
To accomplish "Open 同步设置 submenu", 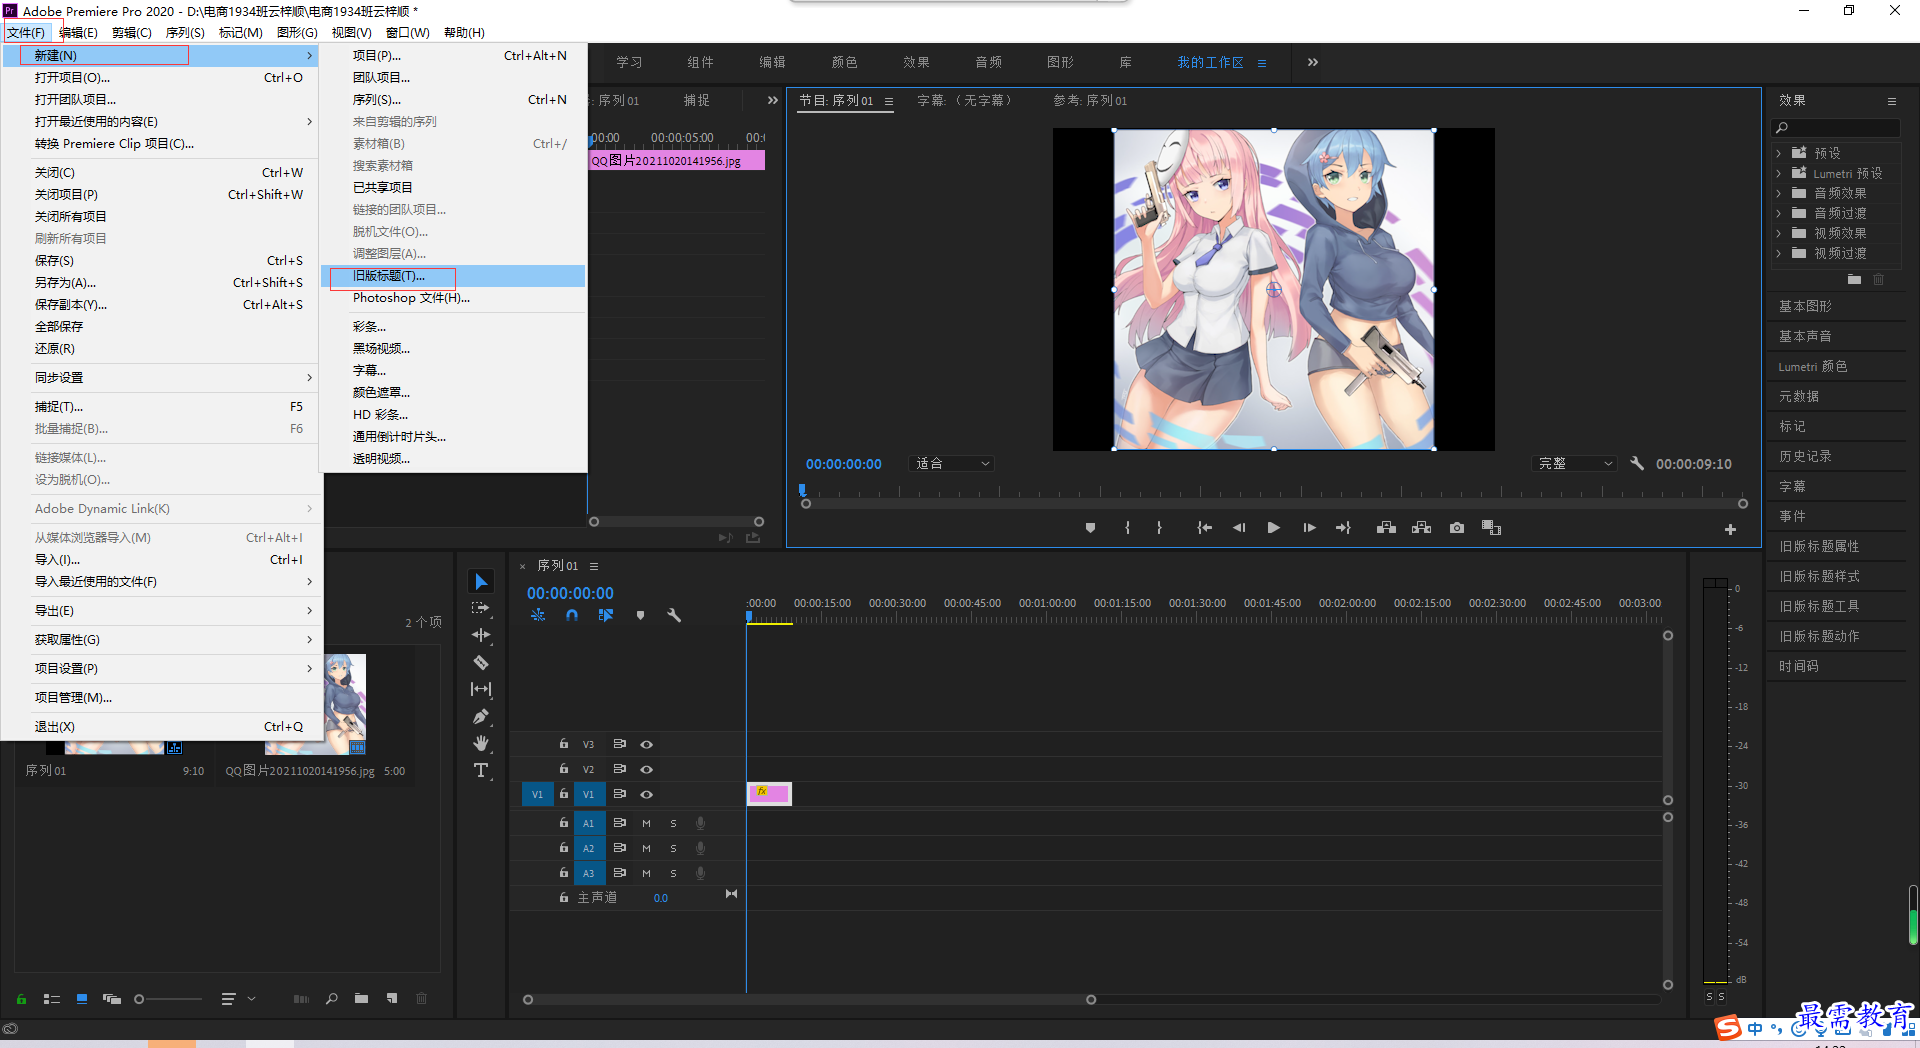I will pos(162,377).
